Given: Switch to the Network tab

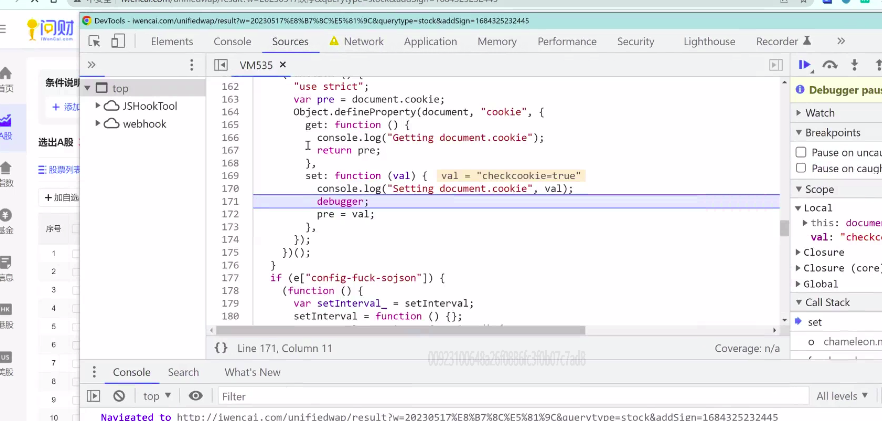Looking at the screenshot, I should click(363, 41).
